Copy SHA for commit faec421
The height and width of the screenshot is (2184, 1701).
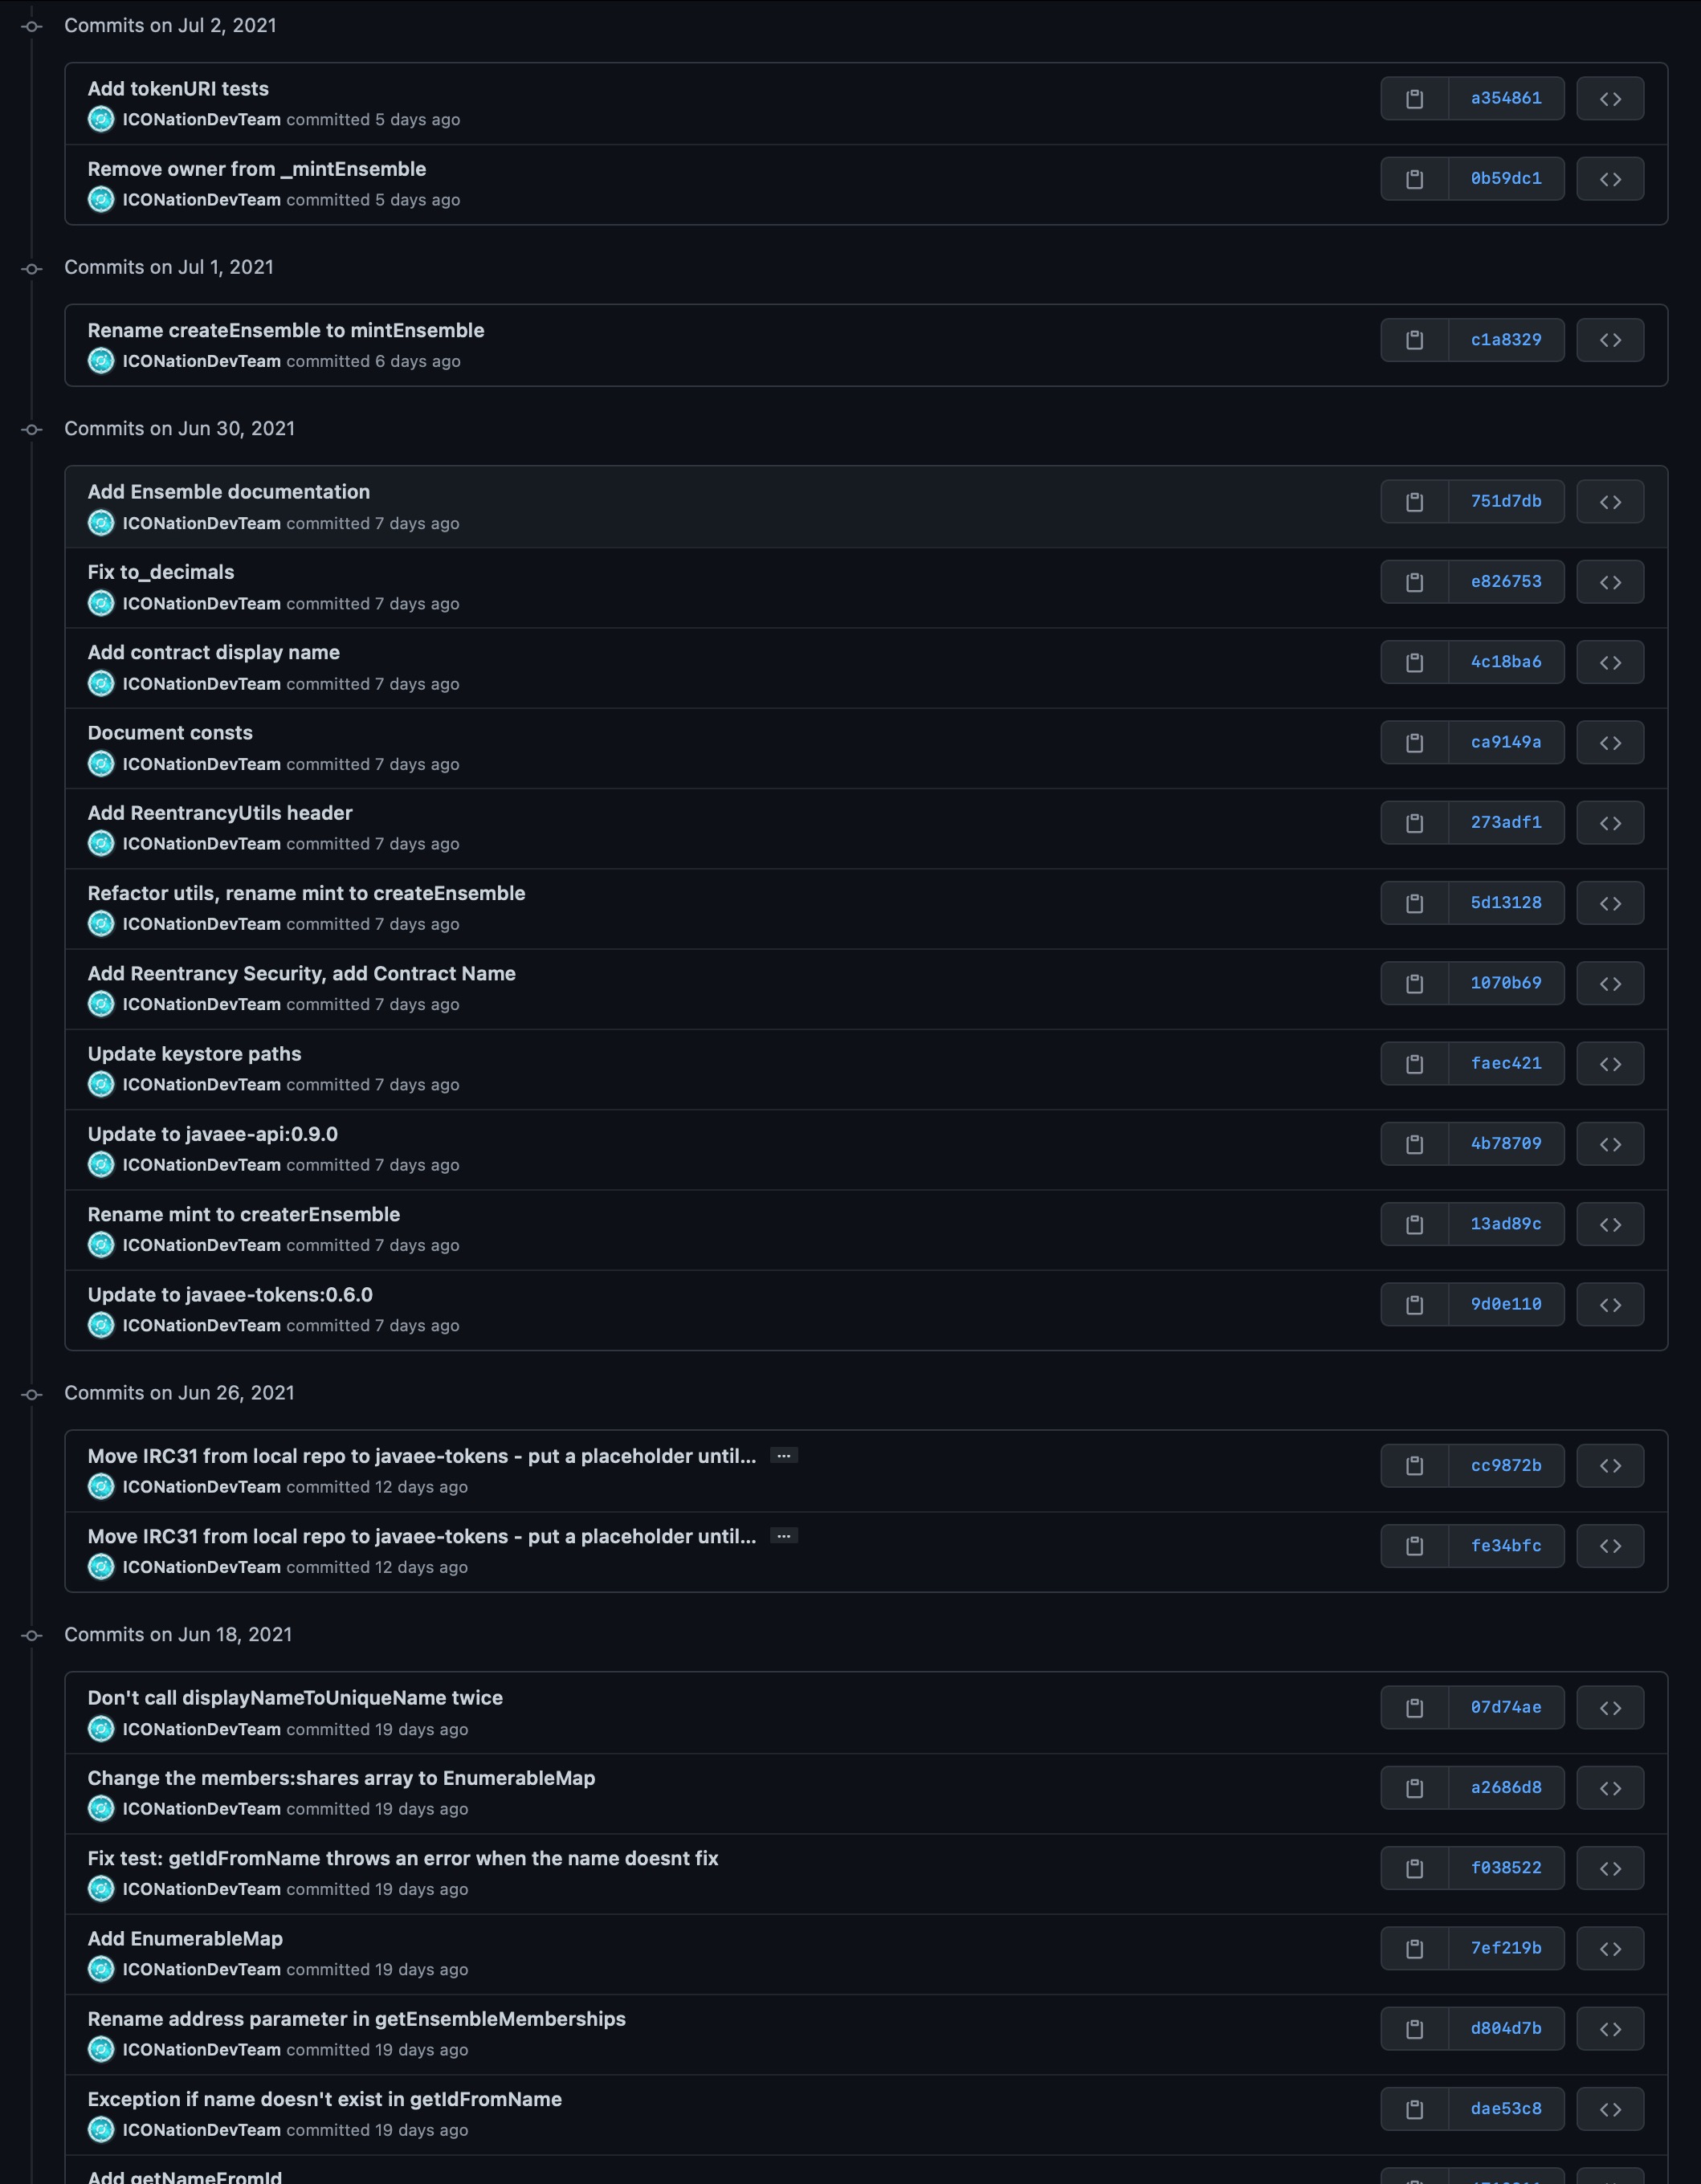[1414, 1064]
